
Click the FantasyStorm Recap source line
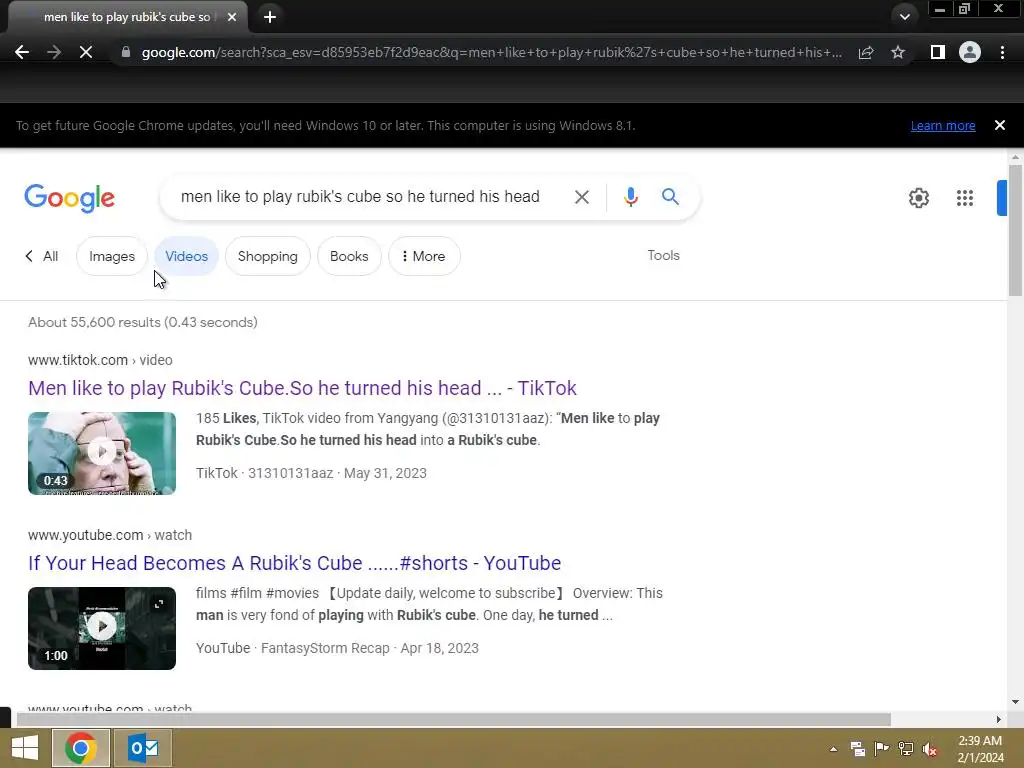[337, 648]
